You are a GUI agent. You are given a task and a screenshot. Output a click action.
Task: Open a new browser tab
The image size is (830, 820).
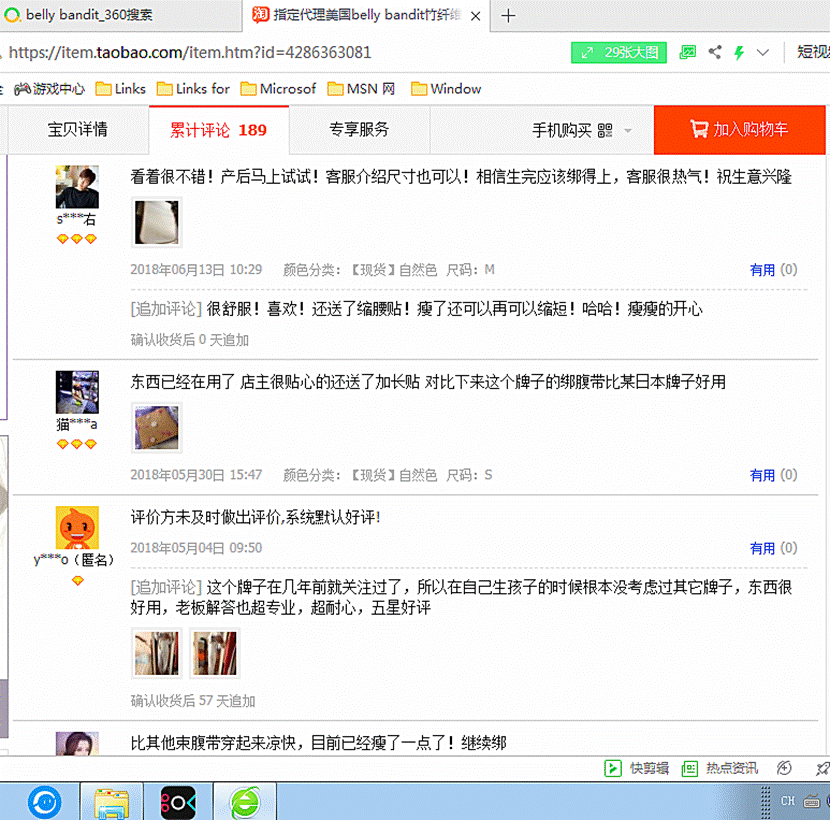pos(508,15)
